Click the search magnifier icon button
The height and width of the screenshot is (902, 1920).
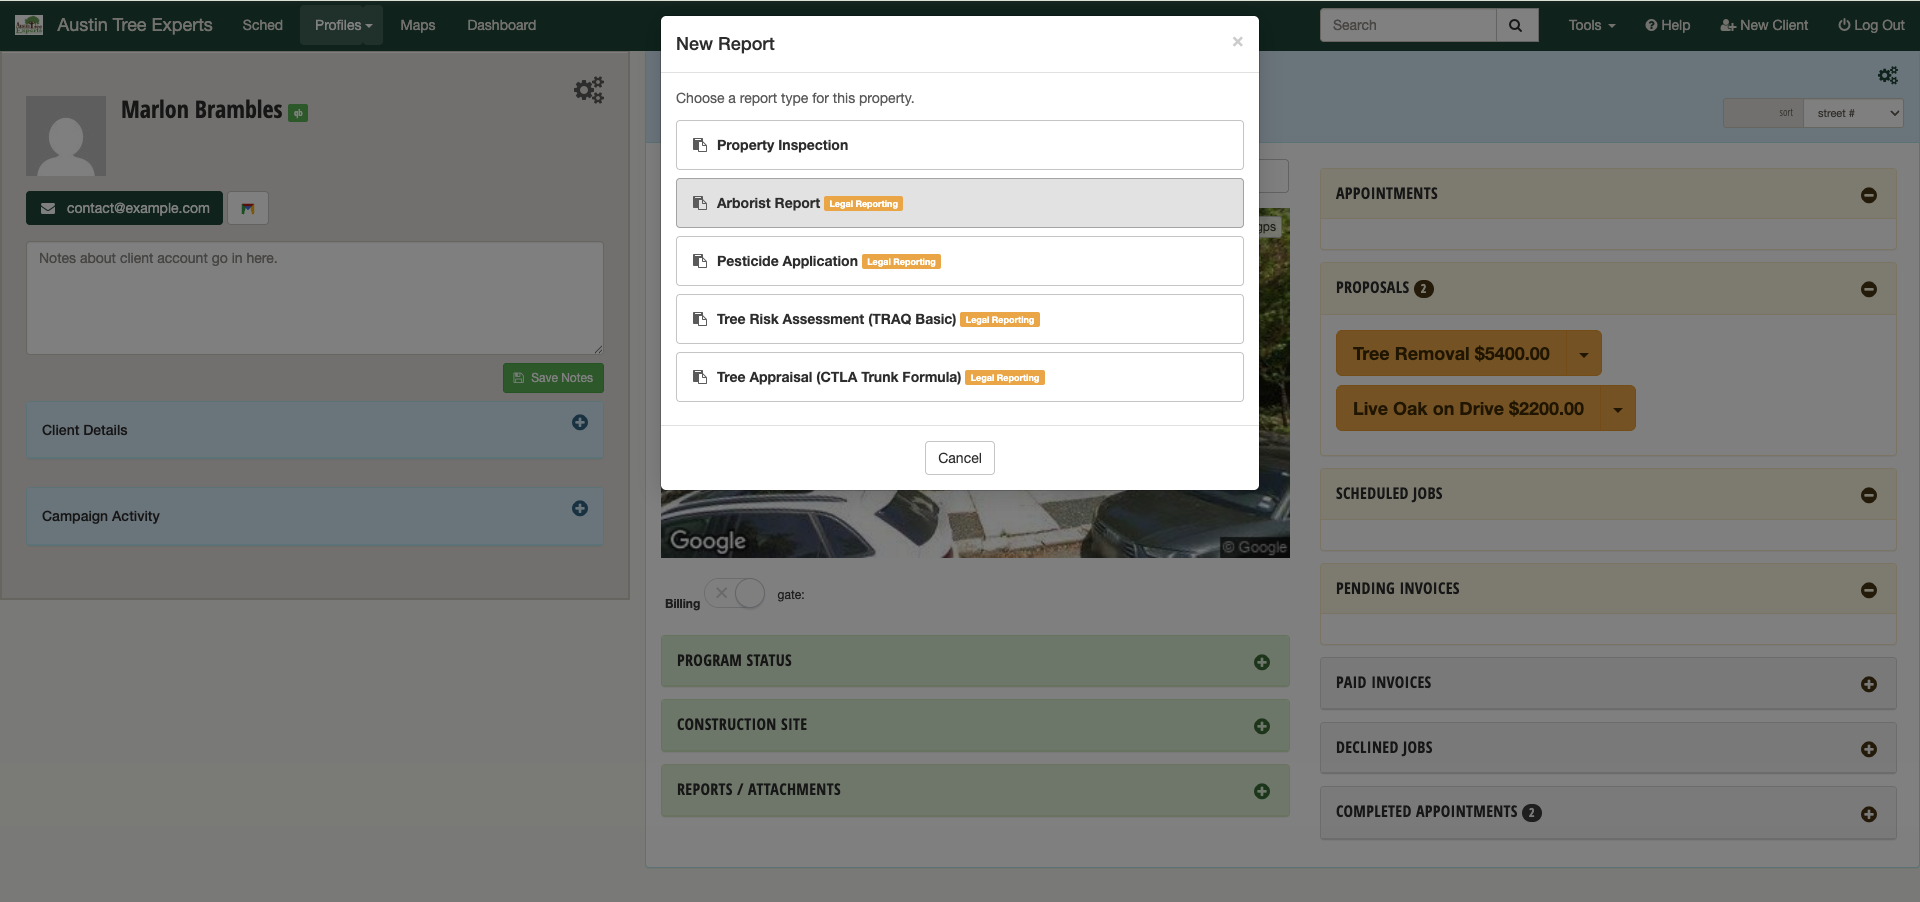pos(1516,25)
